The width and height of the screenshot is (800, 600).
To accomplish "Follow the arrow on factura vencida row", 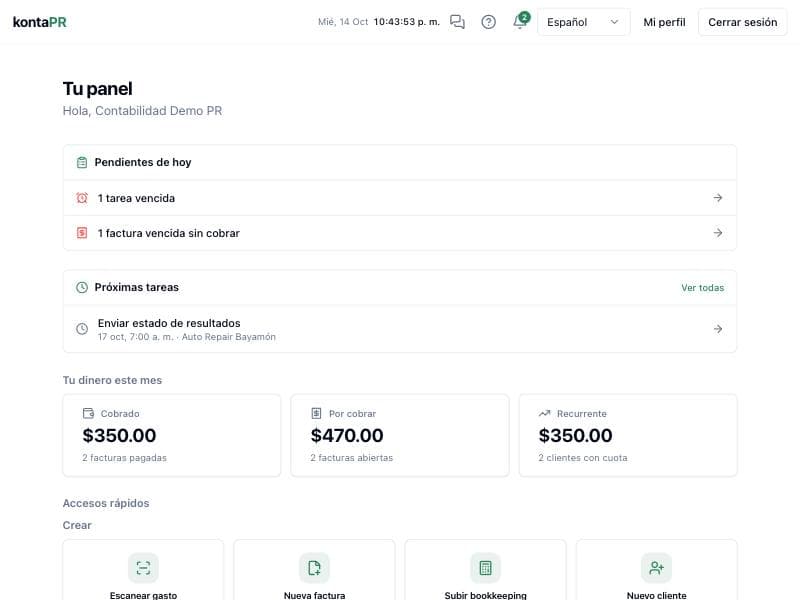I will click(x=718, y=233).
